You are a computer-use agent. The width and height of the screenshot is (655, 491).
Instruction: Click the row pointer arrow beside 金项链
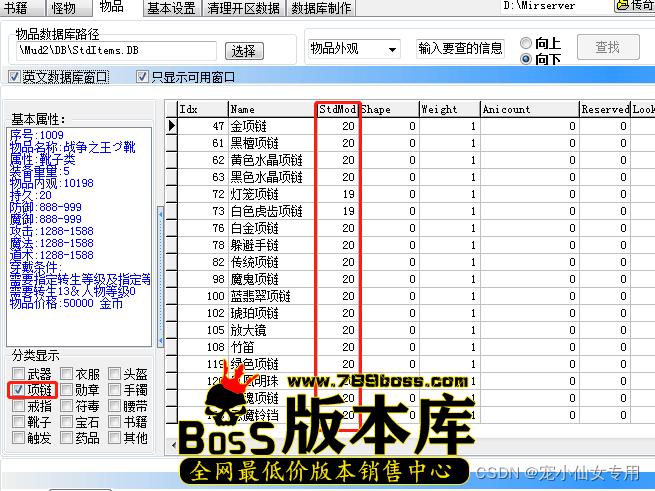[x=171, y=126]
